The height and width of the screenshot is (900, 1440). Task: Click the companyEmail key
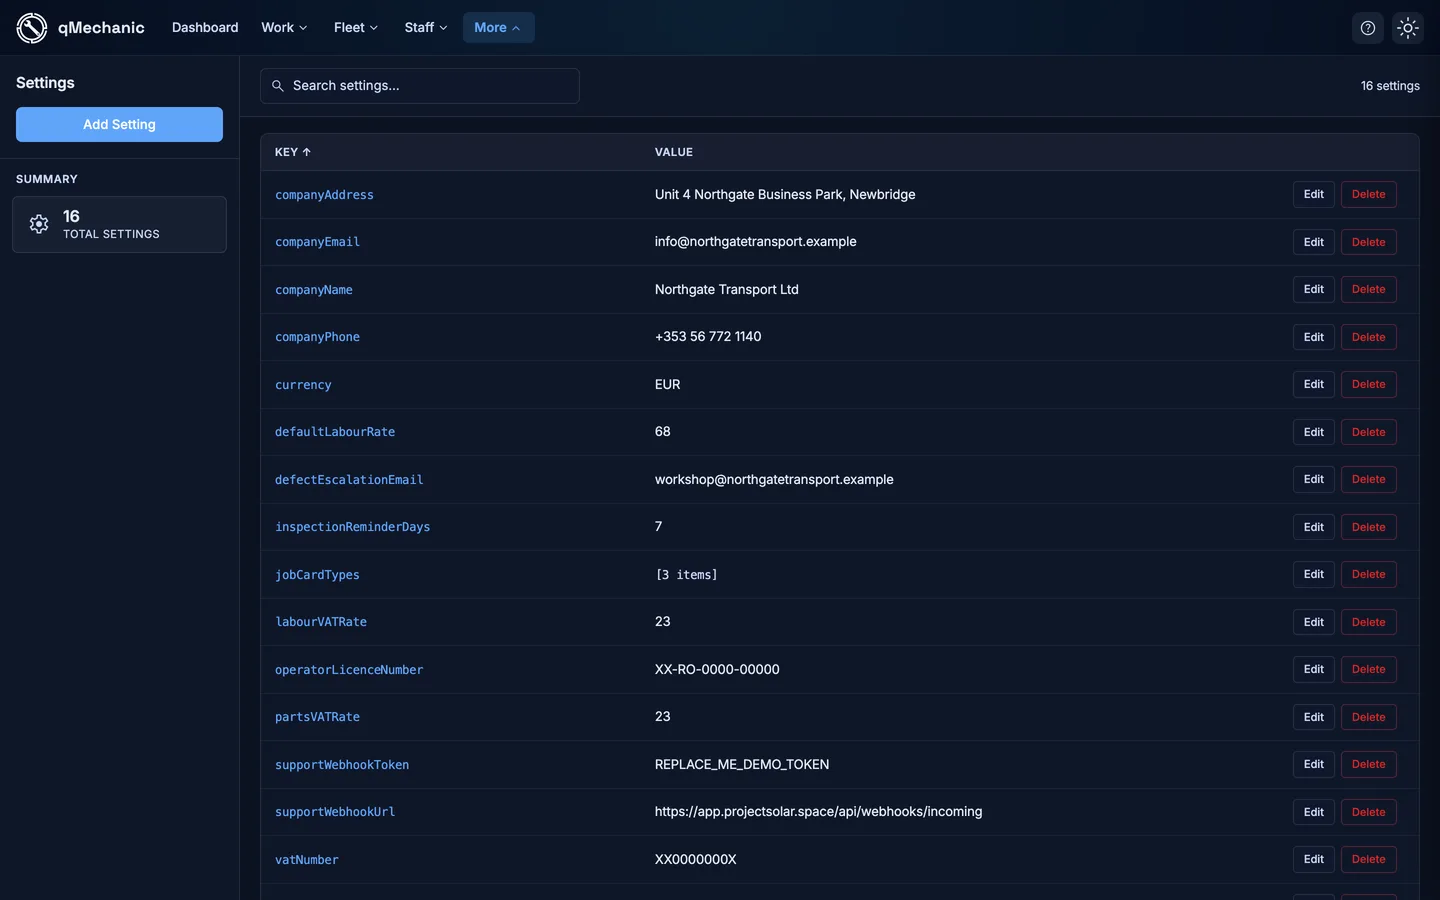(x=317, y=242)
